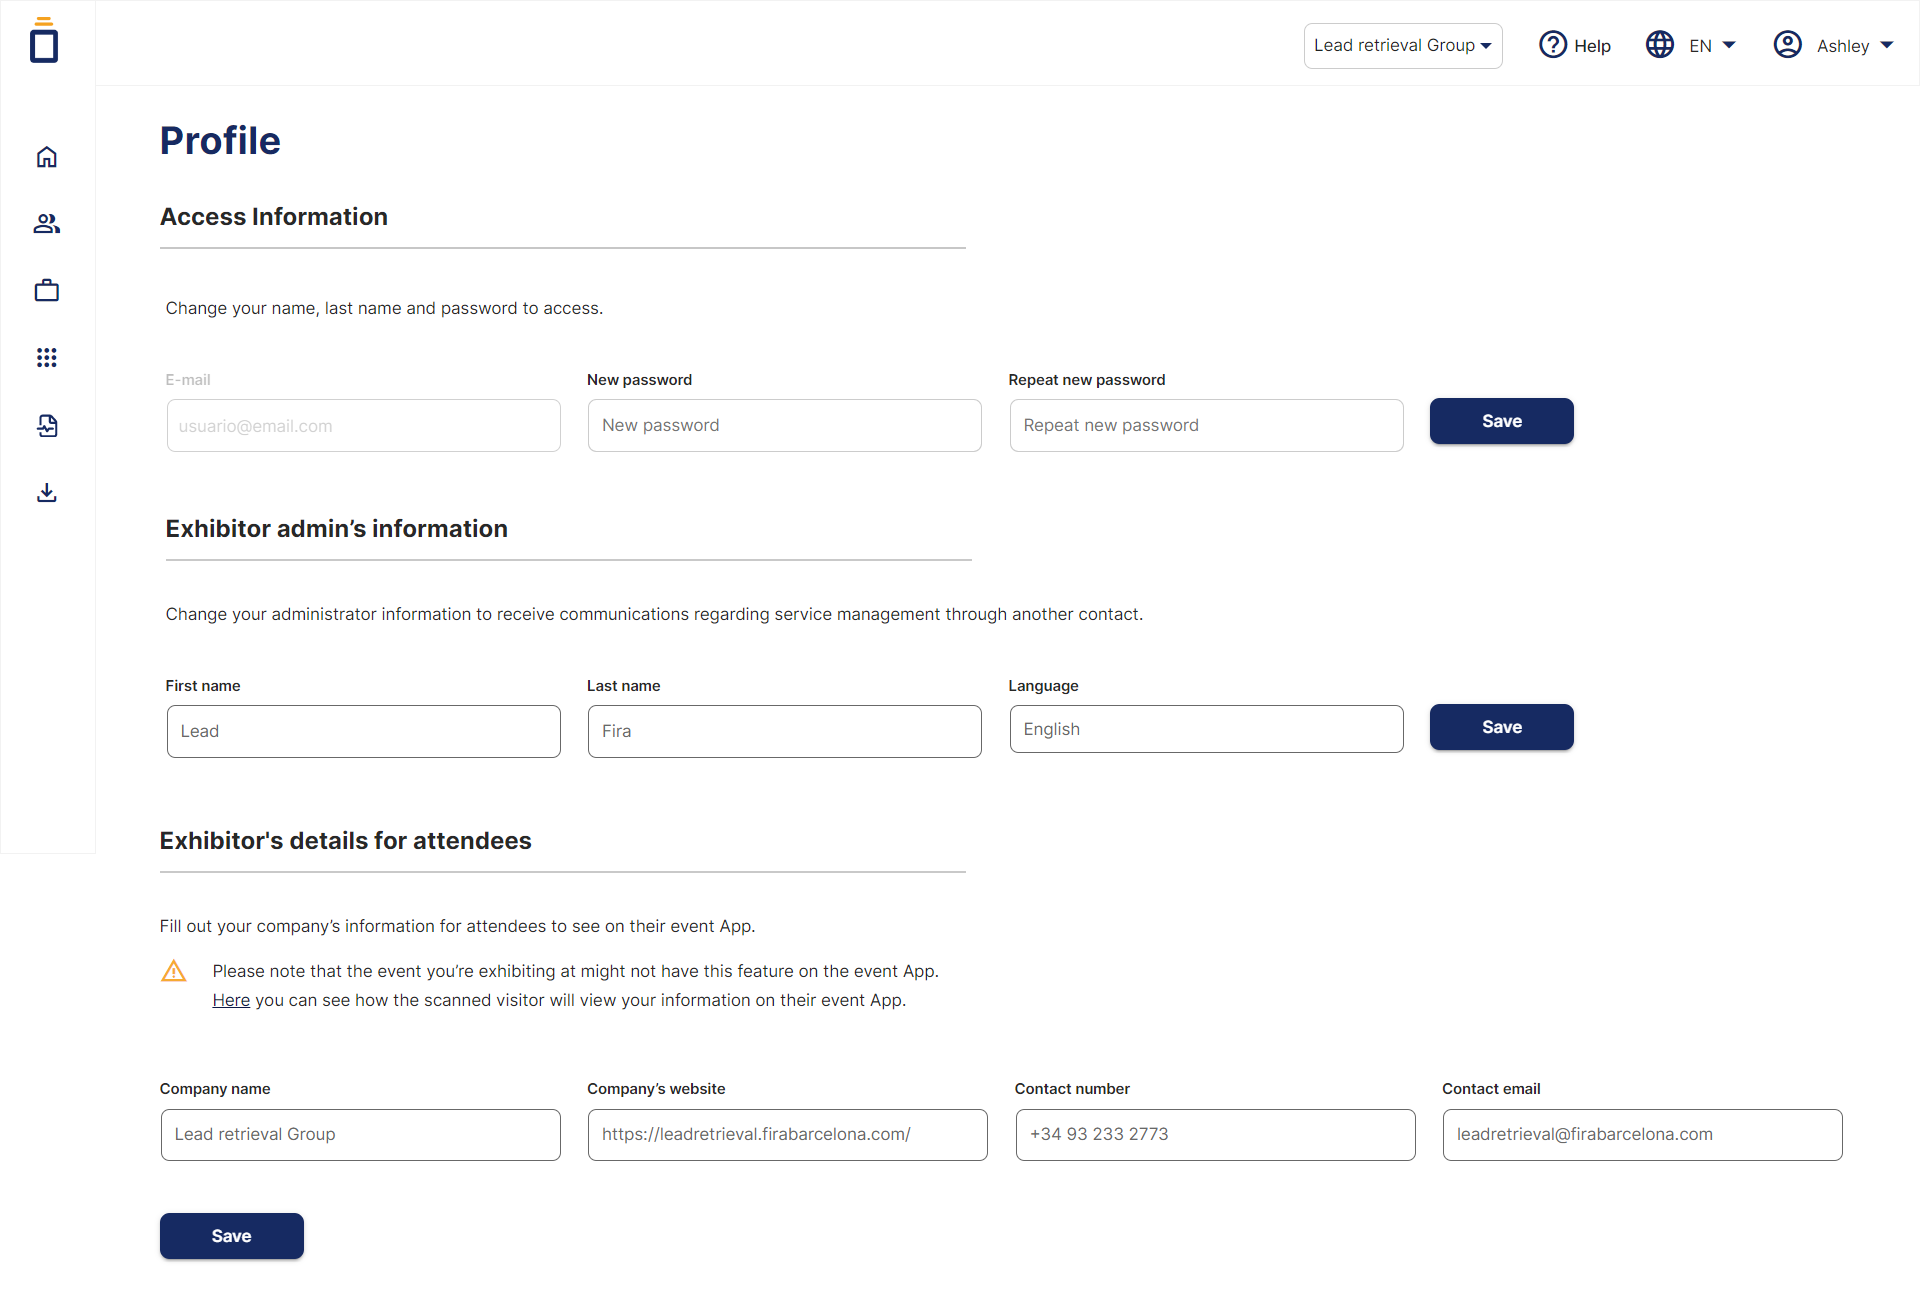Image resolution: width=1920 pixels, height=1292 pixels.
Task: Save the new password
Action: point(1502,421)
